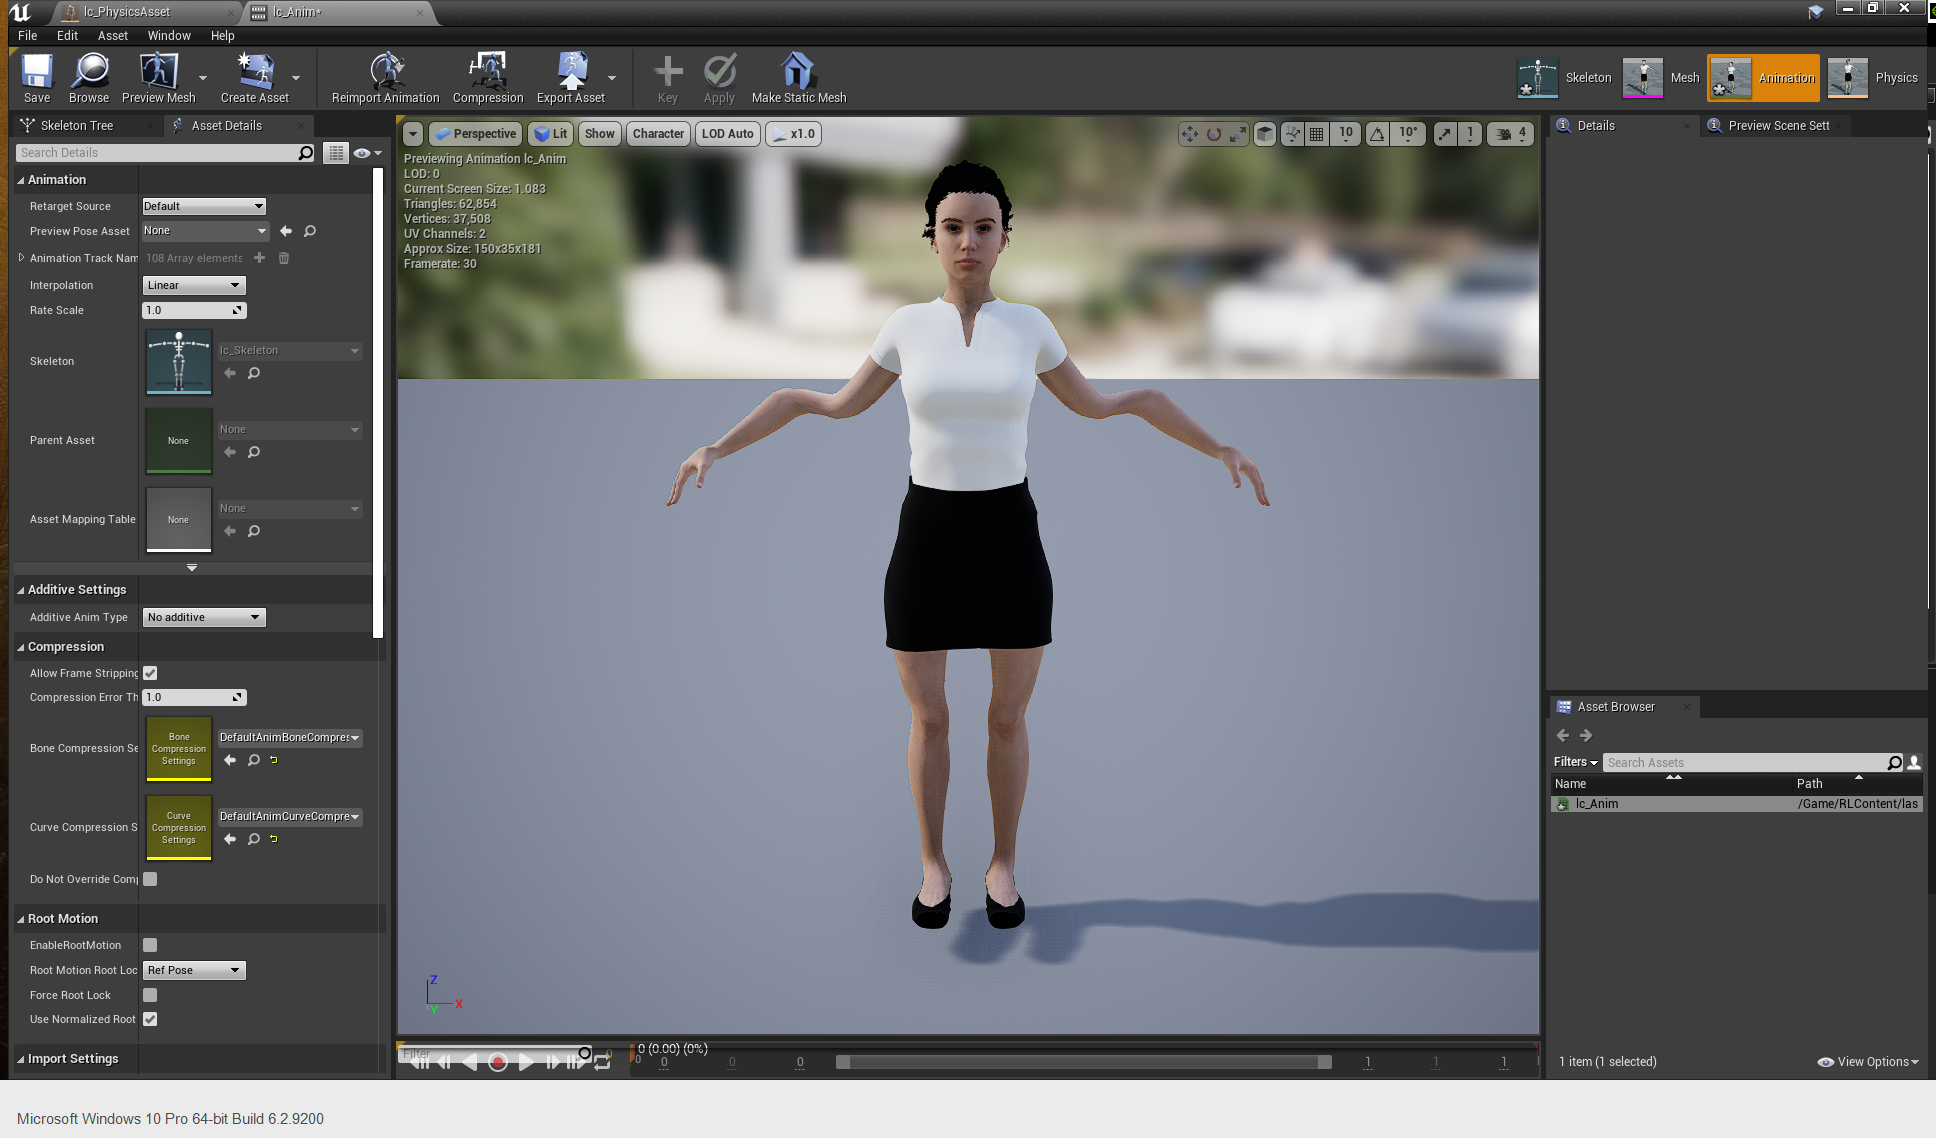Screen dimensions: 1936x1138
Task: Click the Lit view mode button
Action: [550, 134]
